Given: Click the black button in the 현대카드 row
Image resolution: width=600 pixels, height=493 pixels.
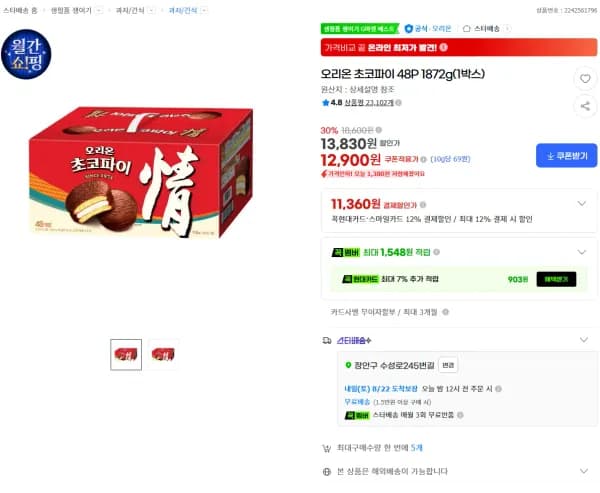Looking at the screenshot, I should point(556,279).
